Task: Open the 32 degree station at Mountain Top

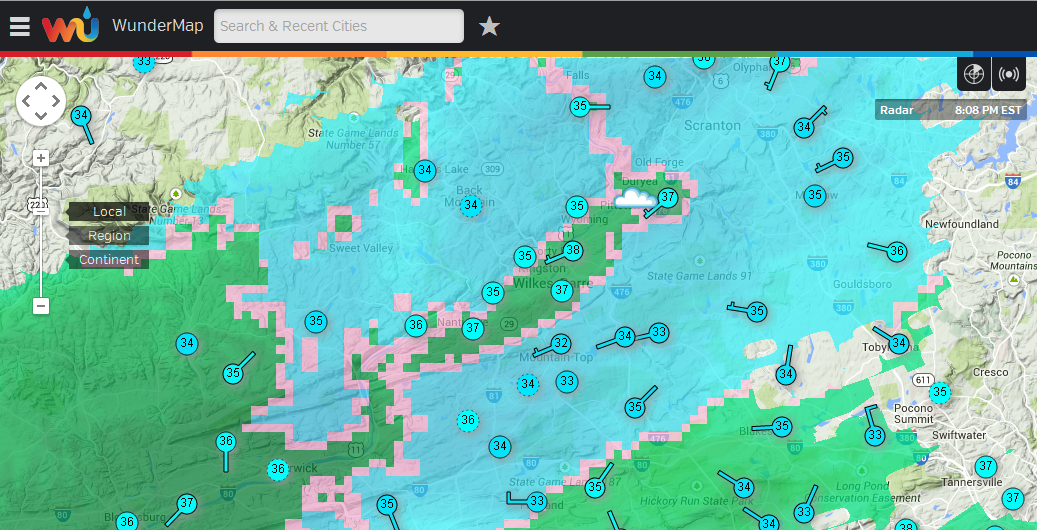Action: coord(561,343)
